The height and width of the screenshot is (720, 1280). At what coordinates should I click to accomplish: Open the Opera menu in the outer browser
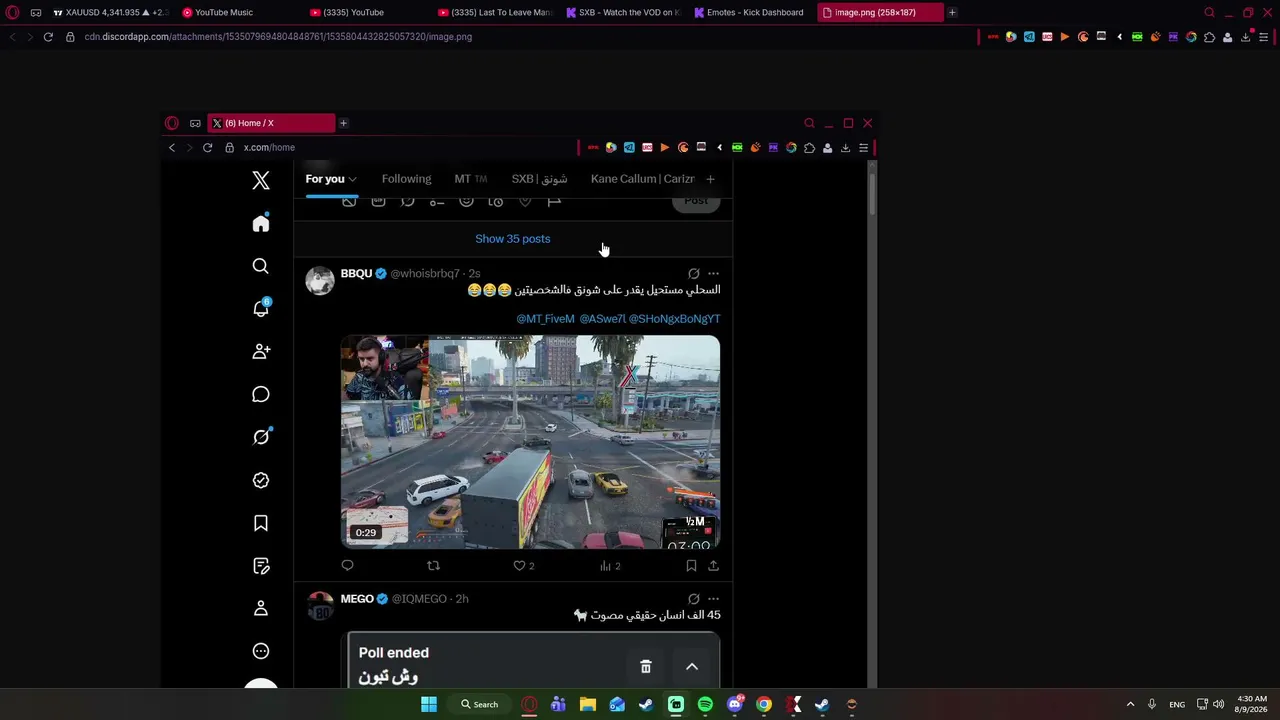13,13
